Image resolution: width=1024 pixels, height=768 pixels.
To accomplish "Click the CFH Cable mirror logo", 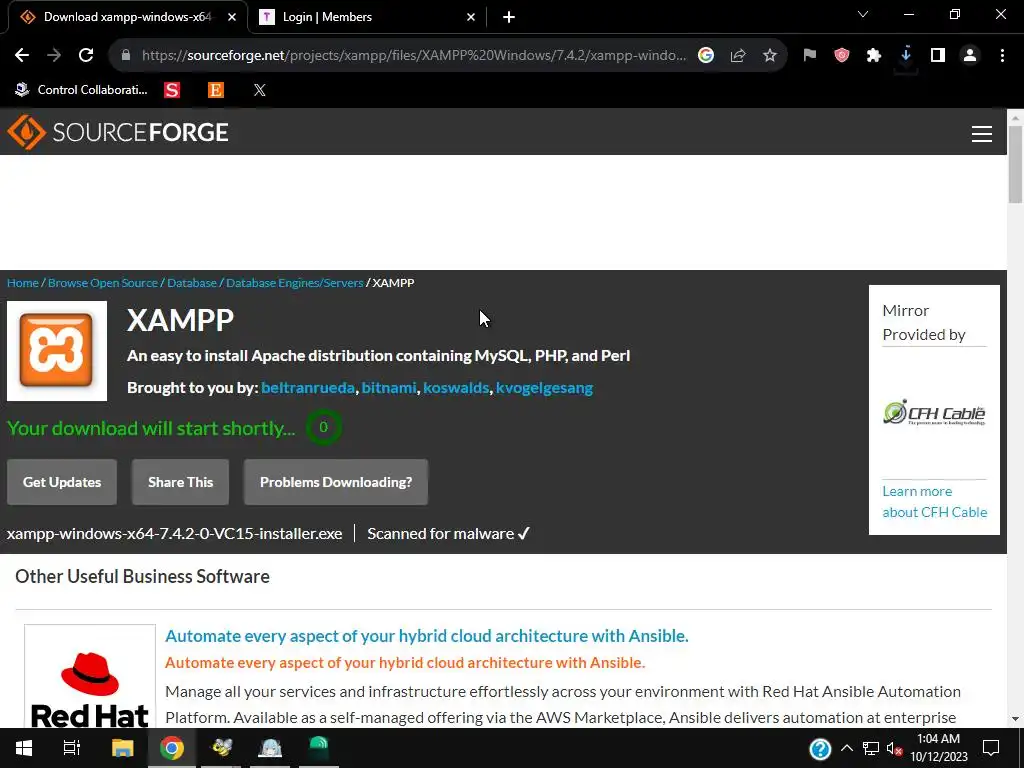I will 935,413.
